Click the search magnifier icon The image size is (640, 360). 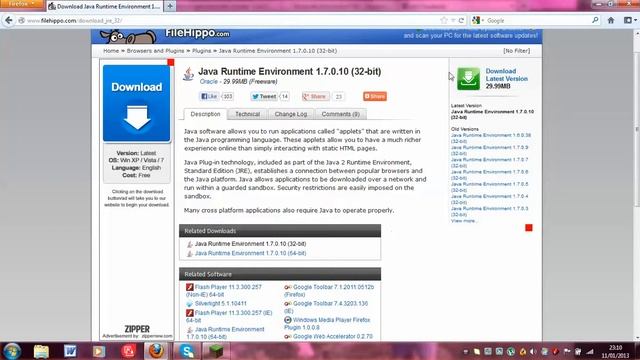click(x=595, y=20)
